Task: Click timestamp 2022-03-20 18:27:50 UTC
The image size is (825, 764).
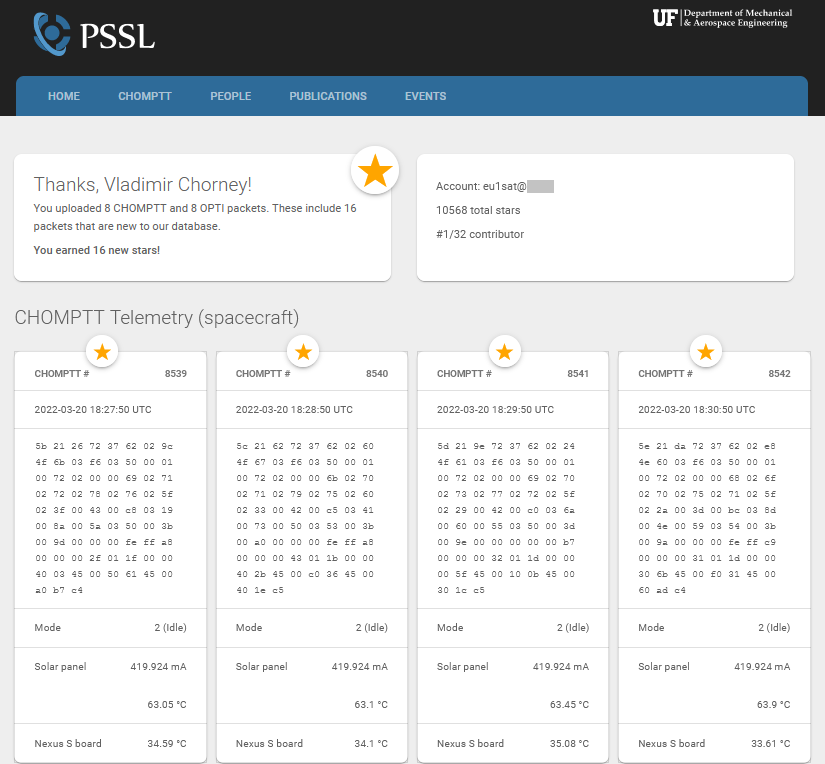Action: pyautogui.click(x=93, y=409)
